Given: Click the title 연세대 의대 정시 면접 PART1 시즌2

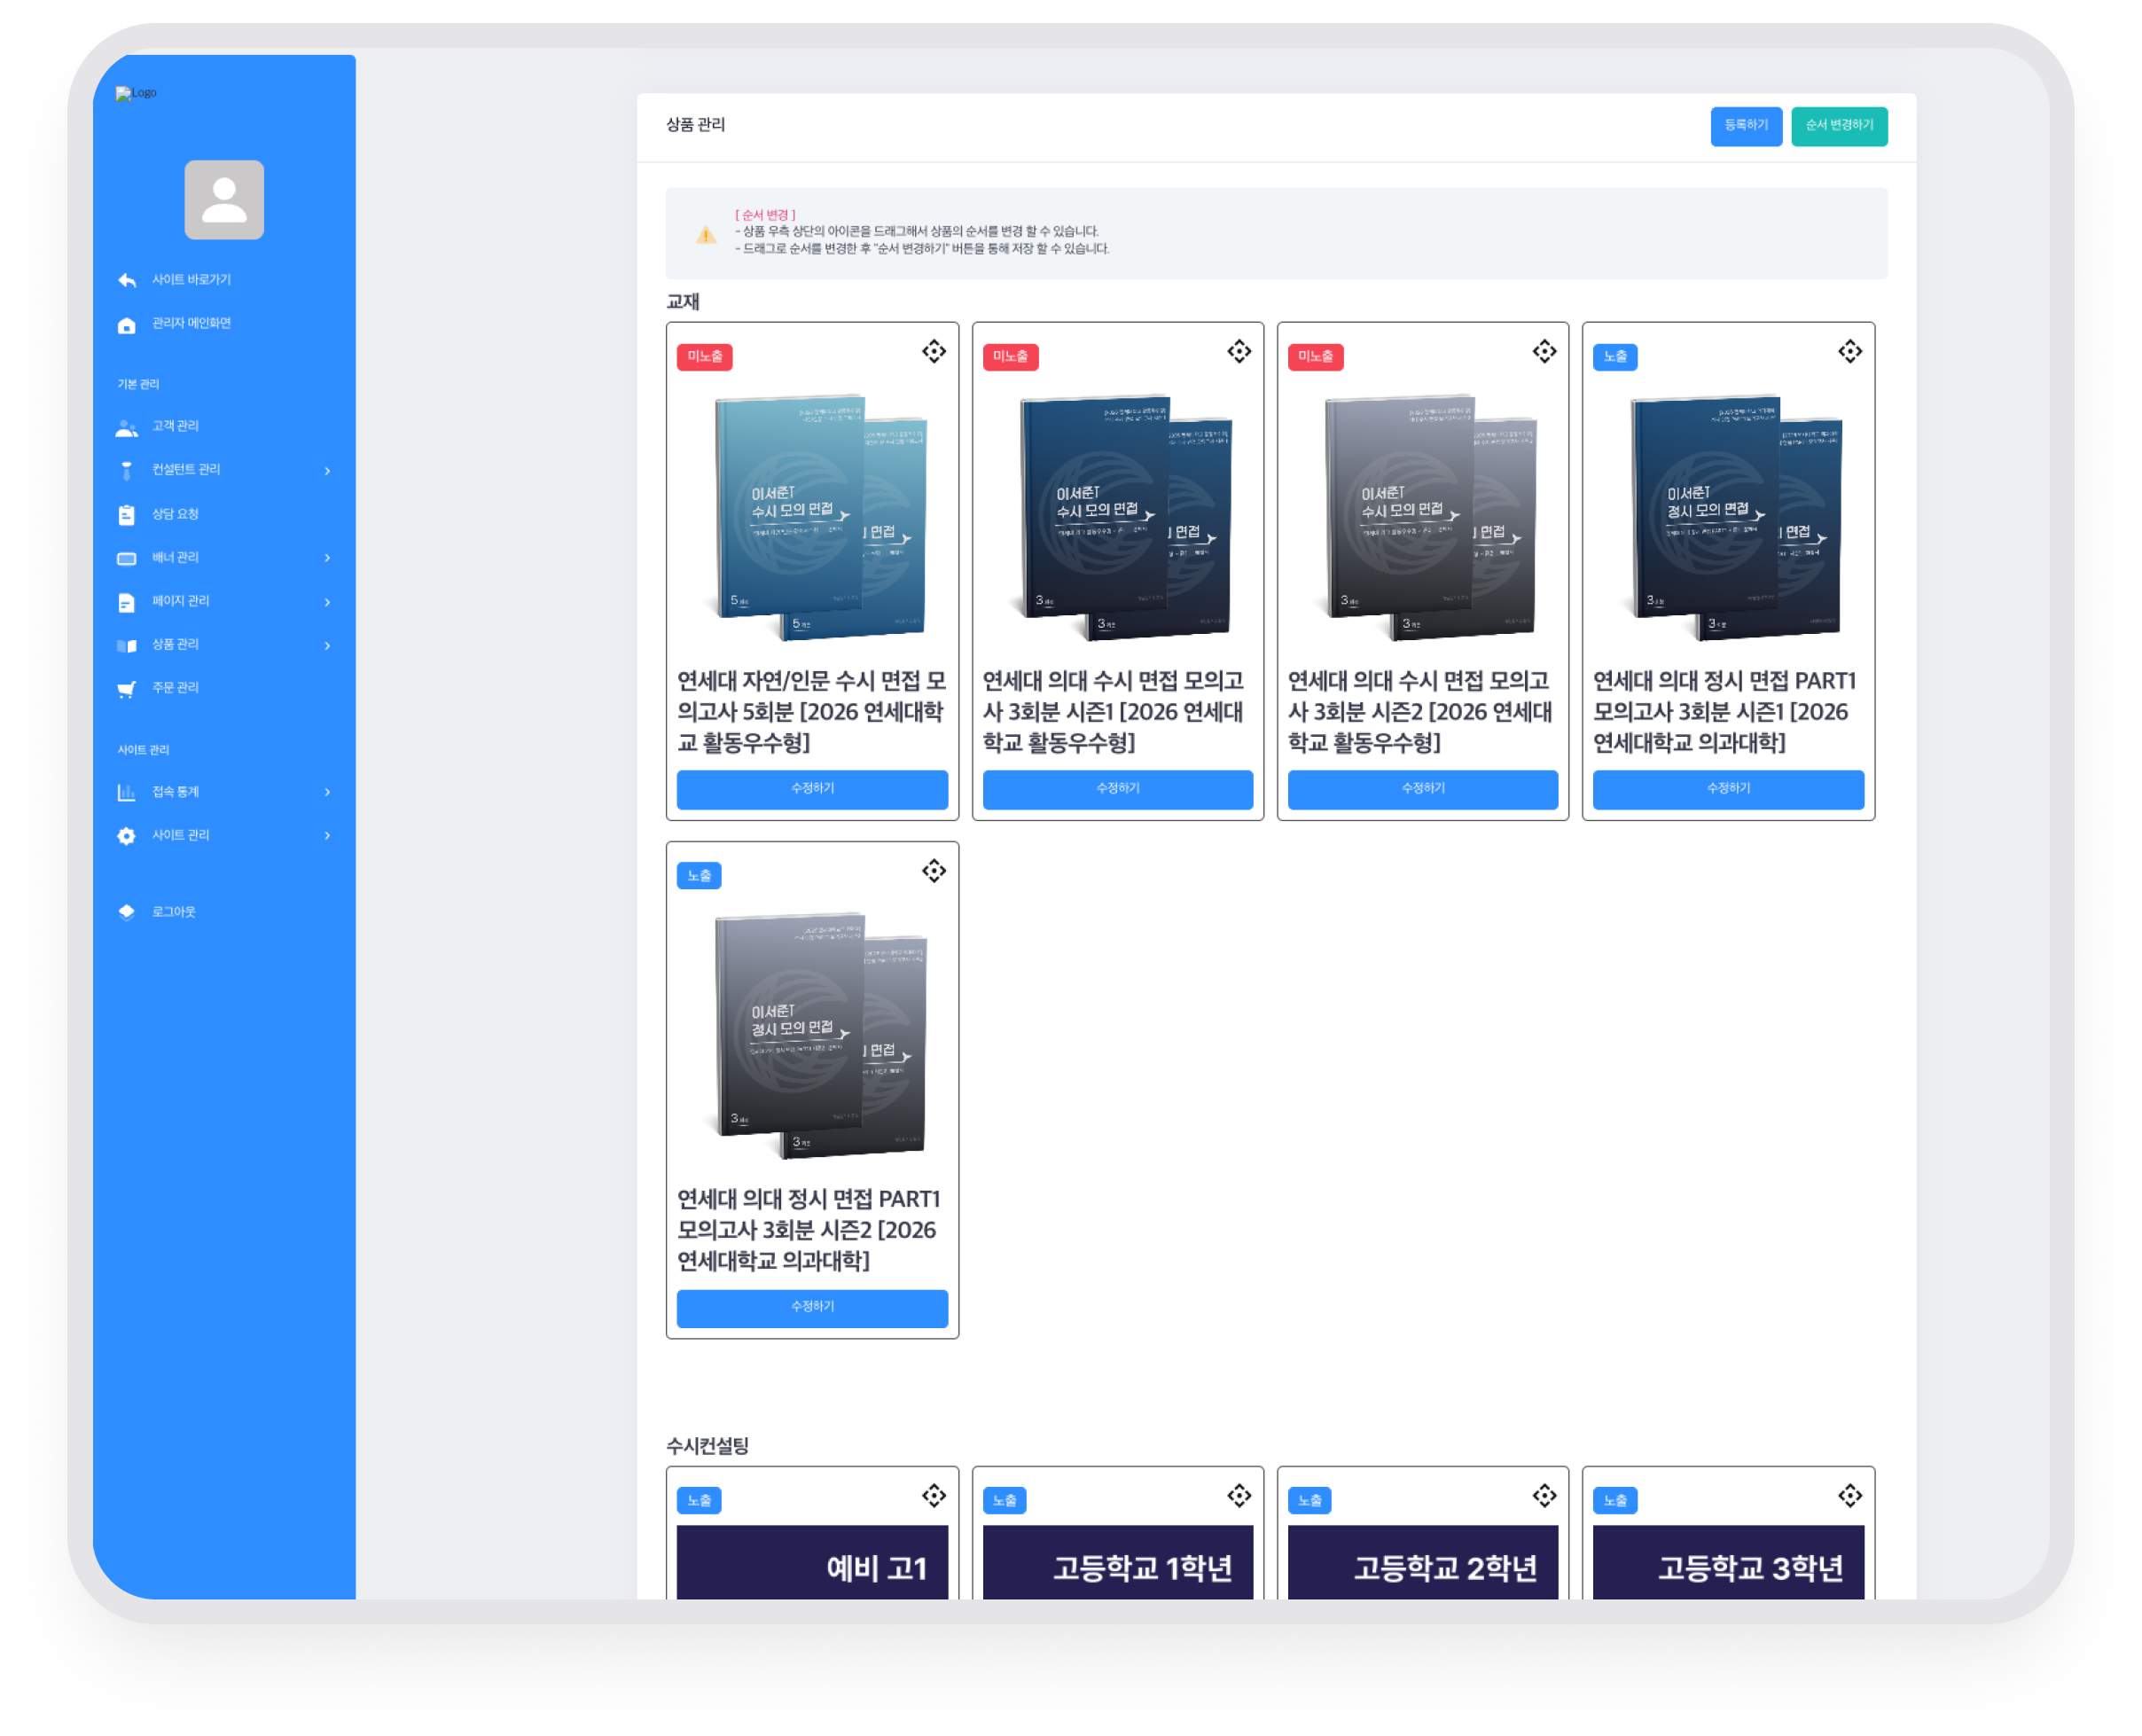Looking at the screenshot, I should pos(809,1230).
